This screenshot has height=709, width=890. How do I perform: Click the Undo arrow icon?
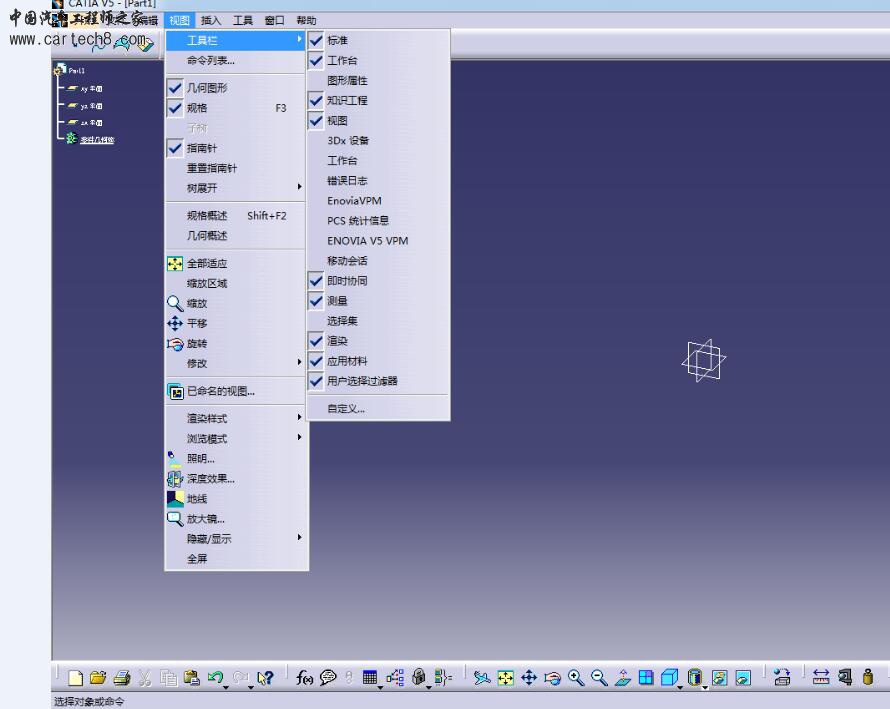click(214, 678)
